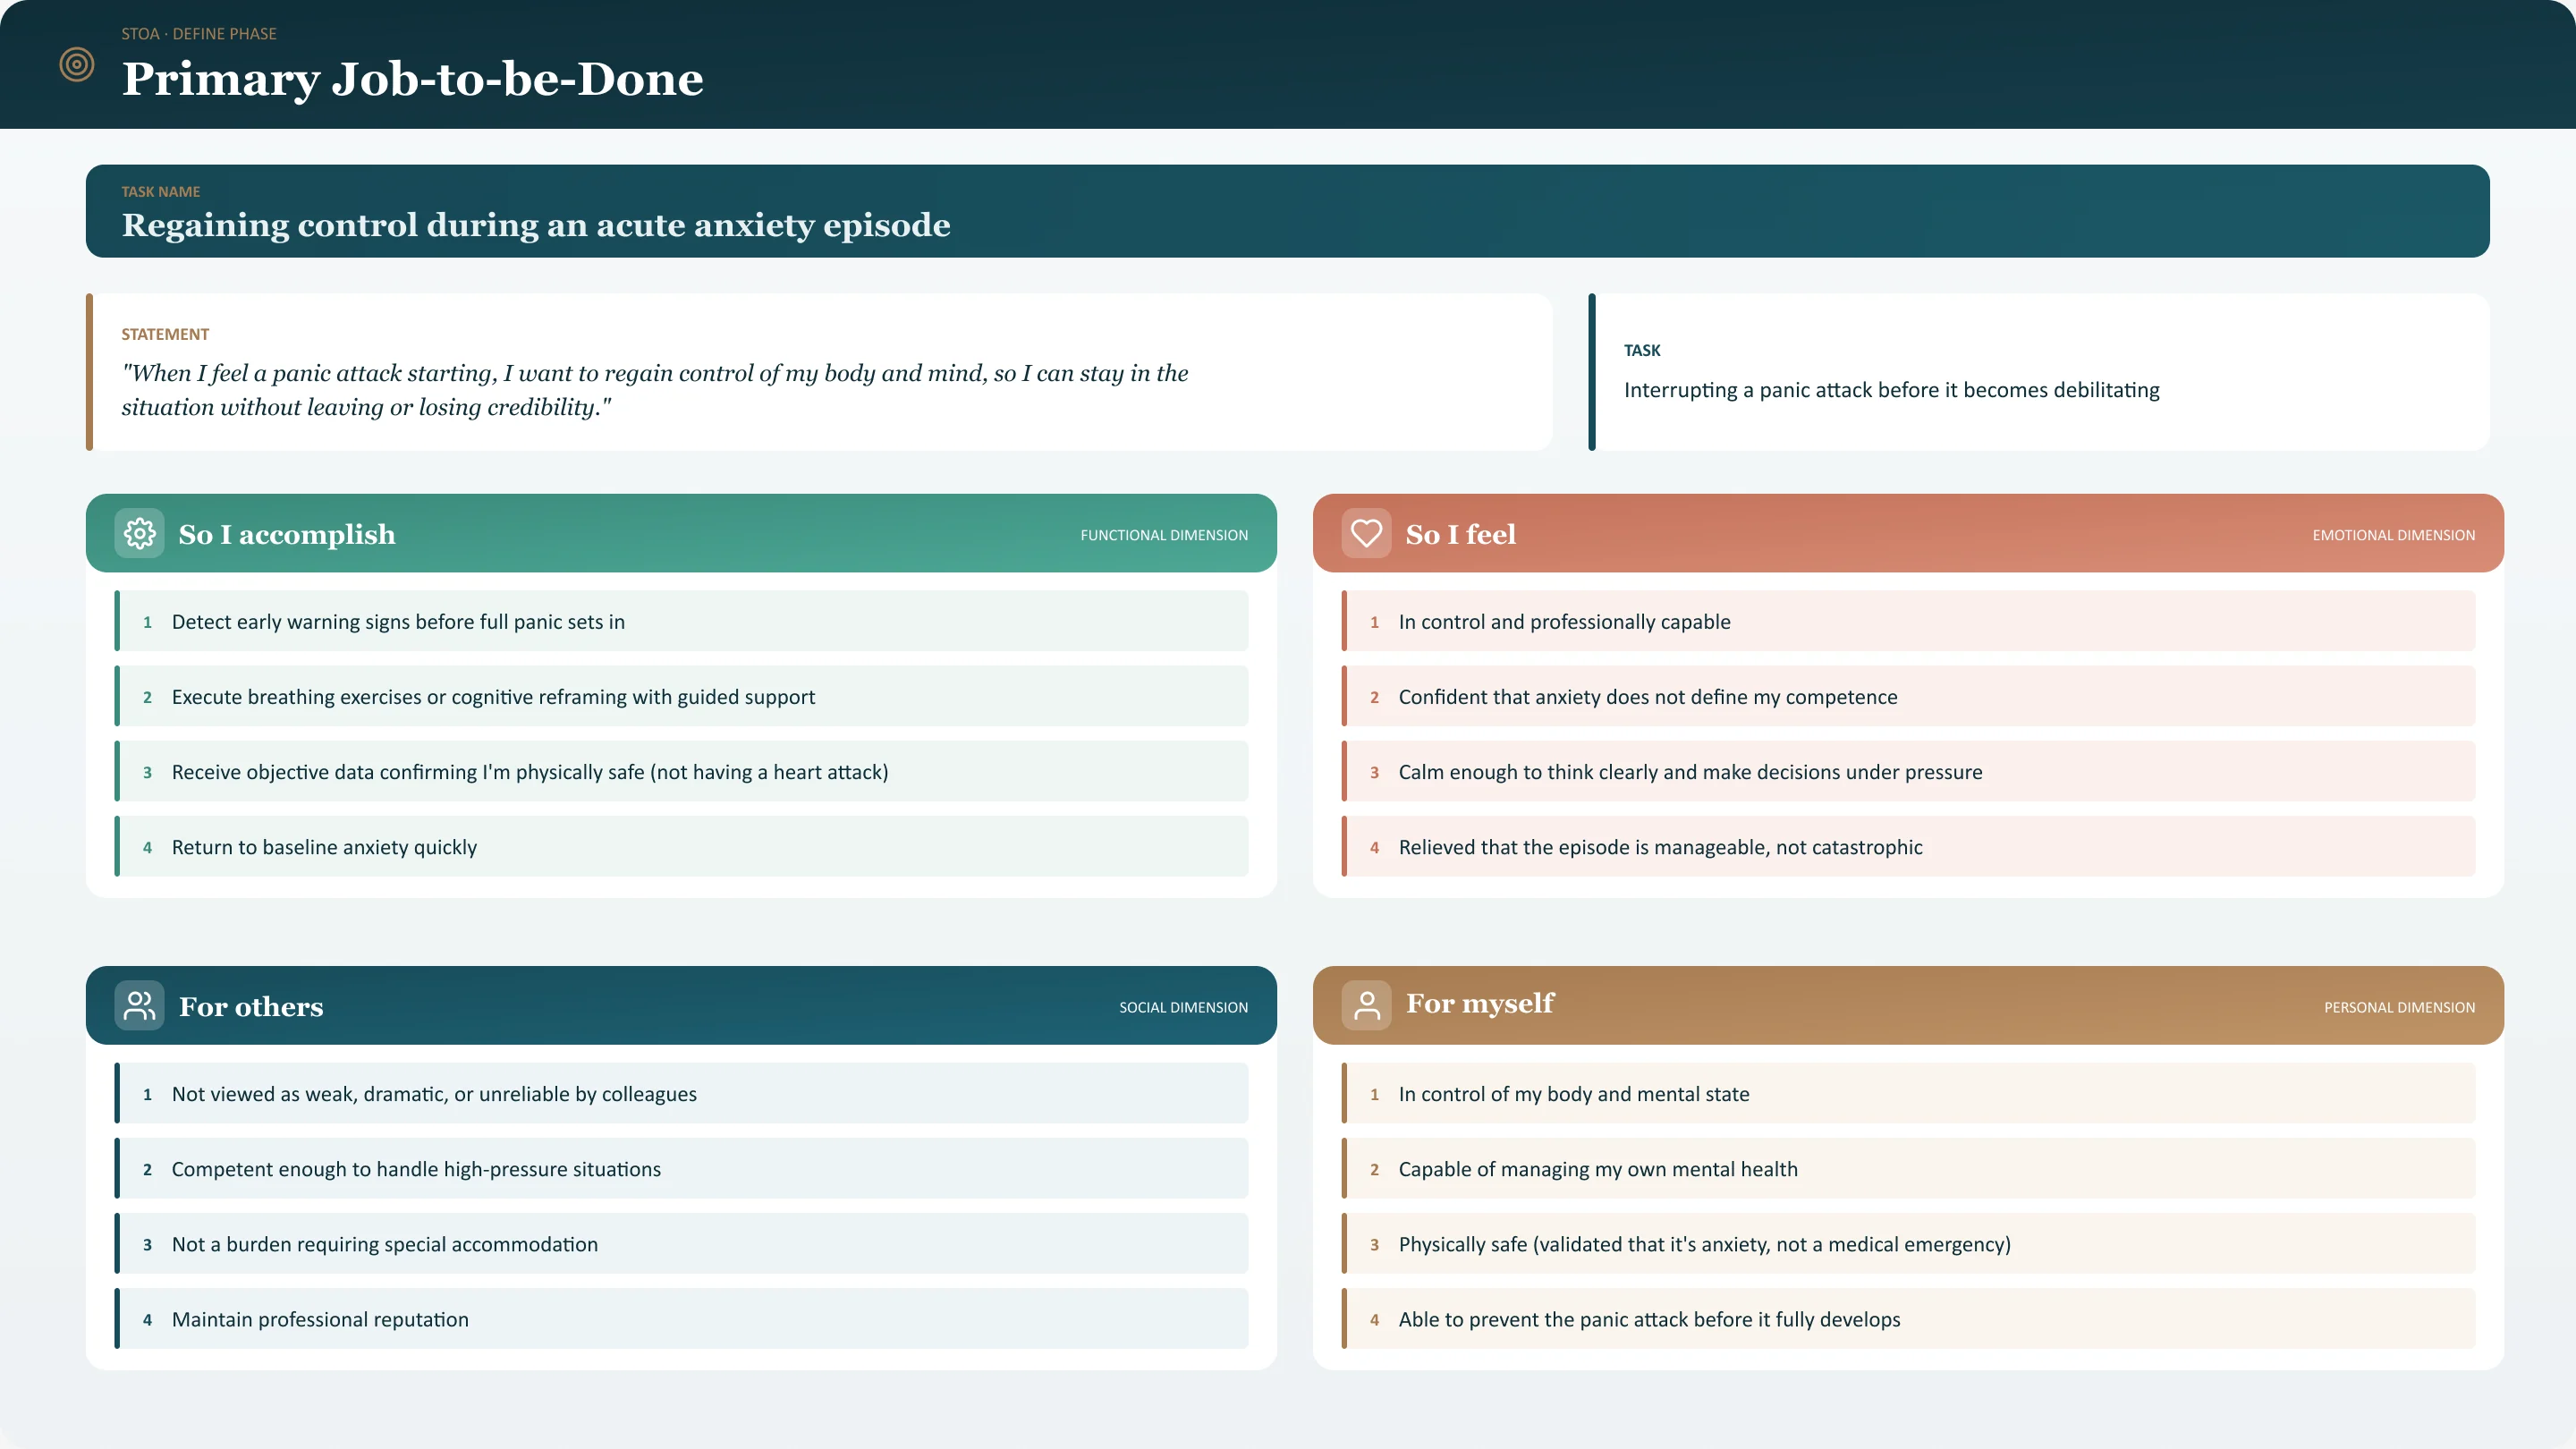
Task: Click the 'STATEMENT' label
Action: [x=165, y=334]
